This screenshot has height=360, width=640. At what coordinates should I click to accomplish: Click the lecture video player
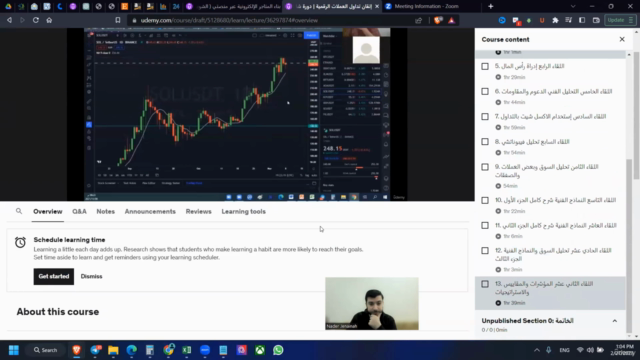point(237,114)
